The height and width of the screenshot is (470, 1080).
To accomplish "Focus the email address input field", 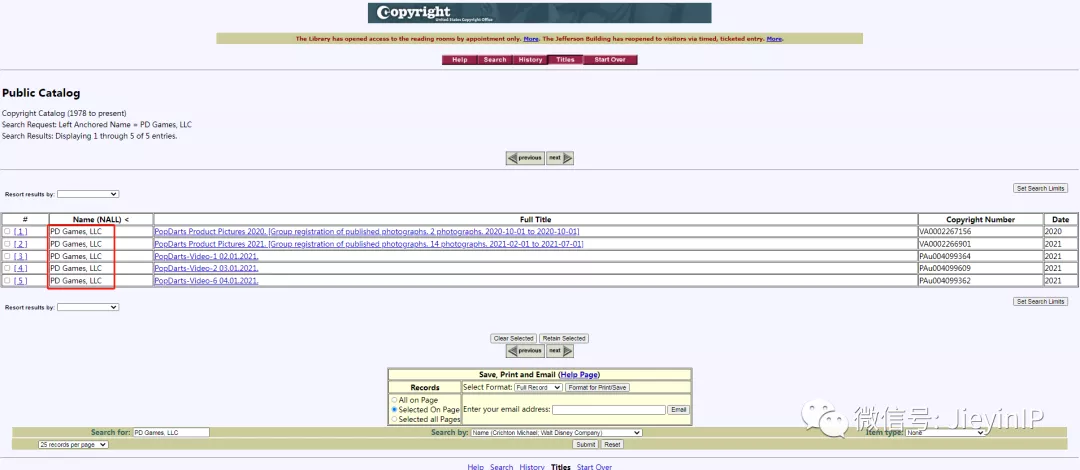I will [x=609, y=409].
